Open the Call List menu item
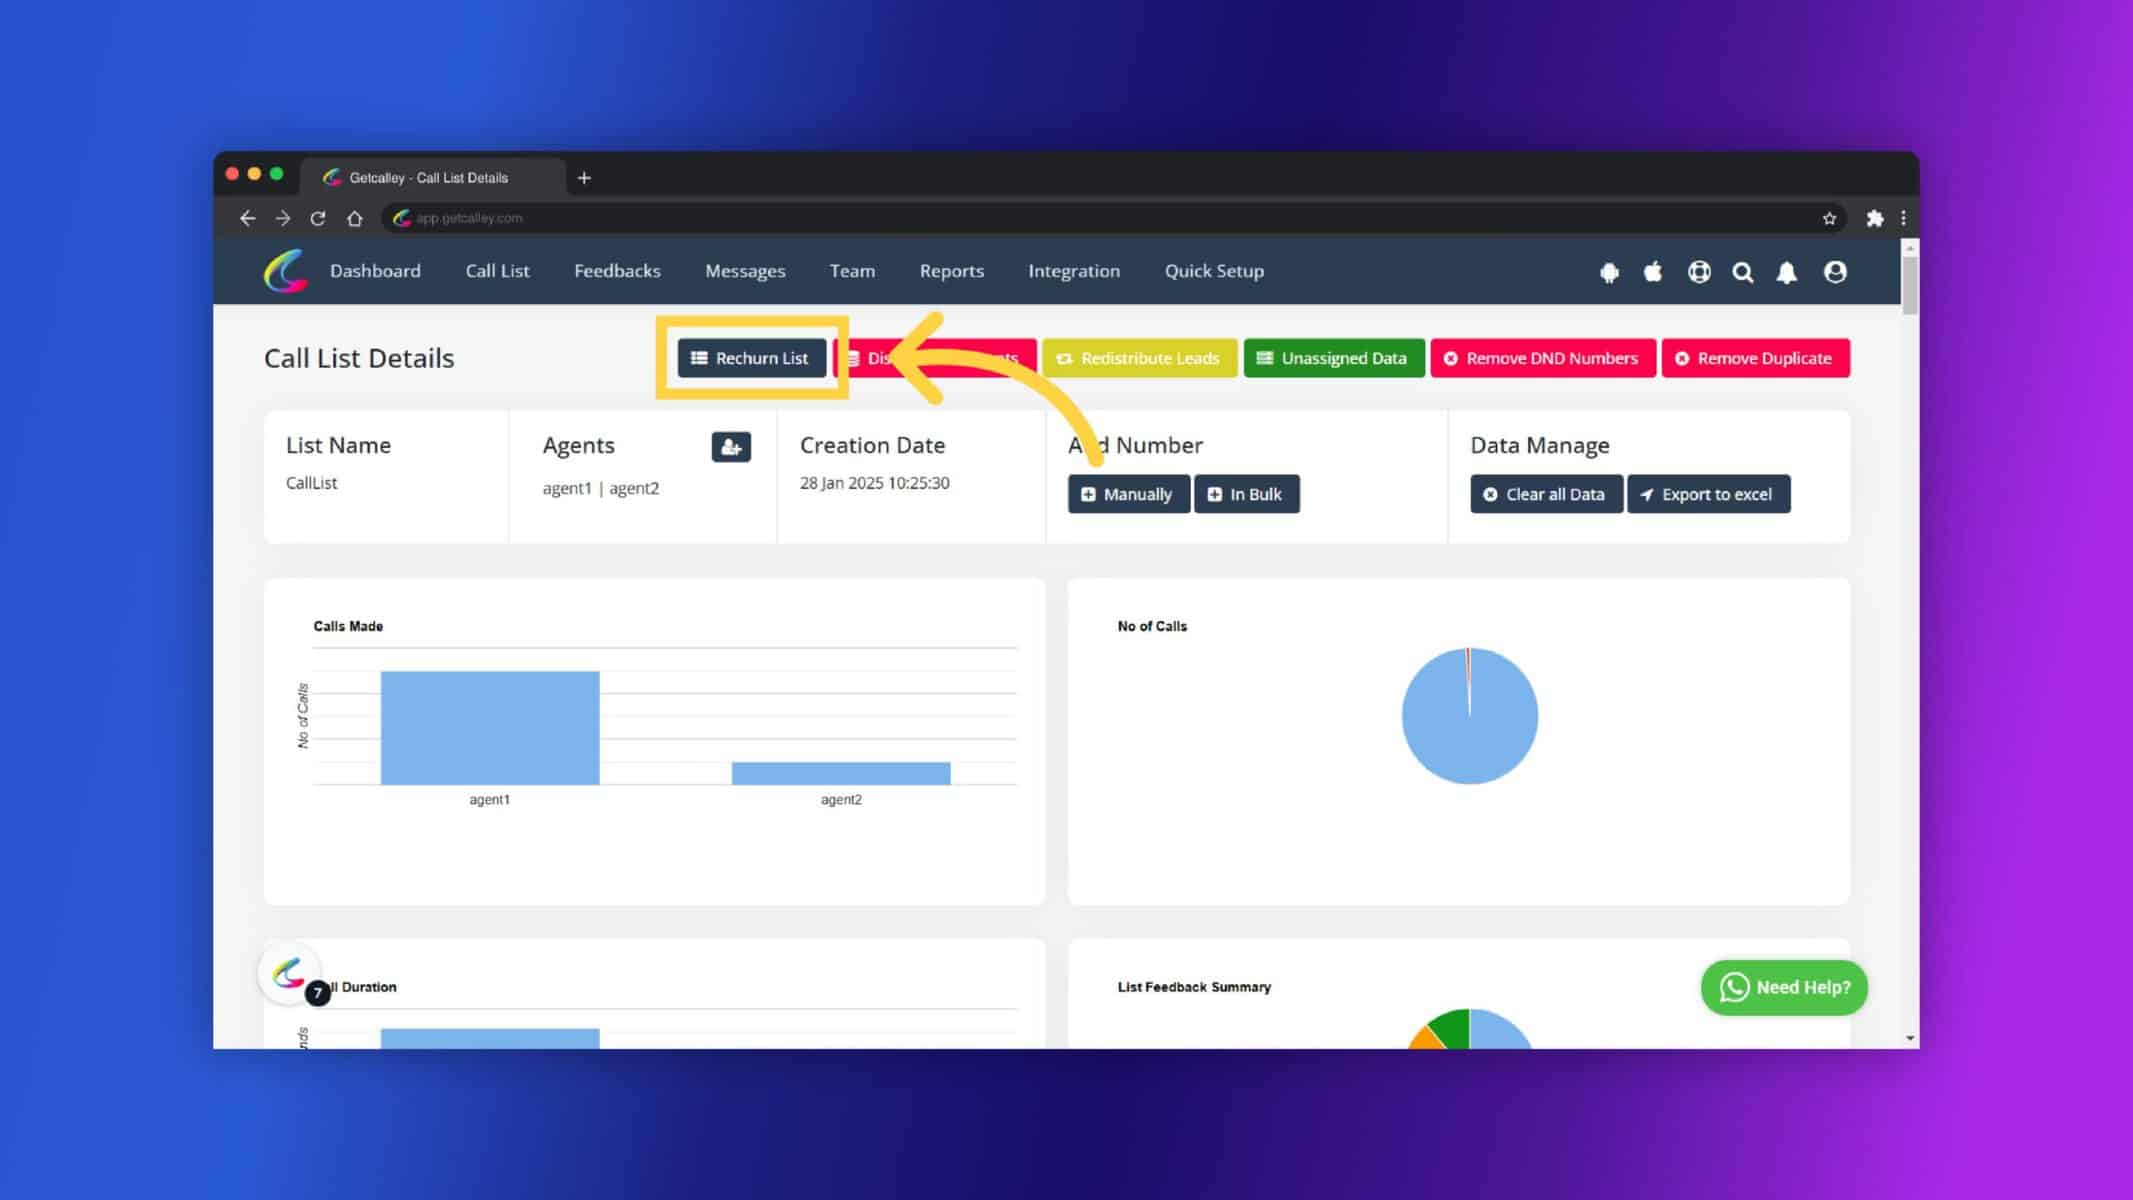The height and width of the screenshot is (1200, 2133). click(497, 271)
